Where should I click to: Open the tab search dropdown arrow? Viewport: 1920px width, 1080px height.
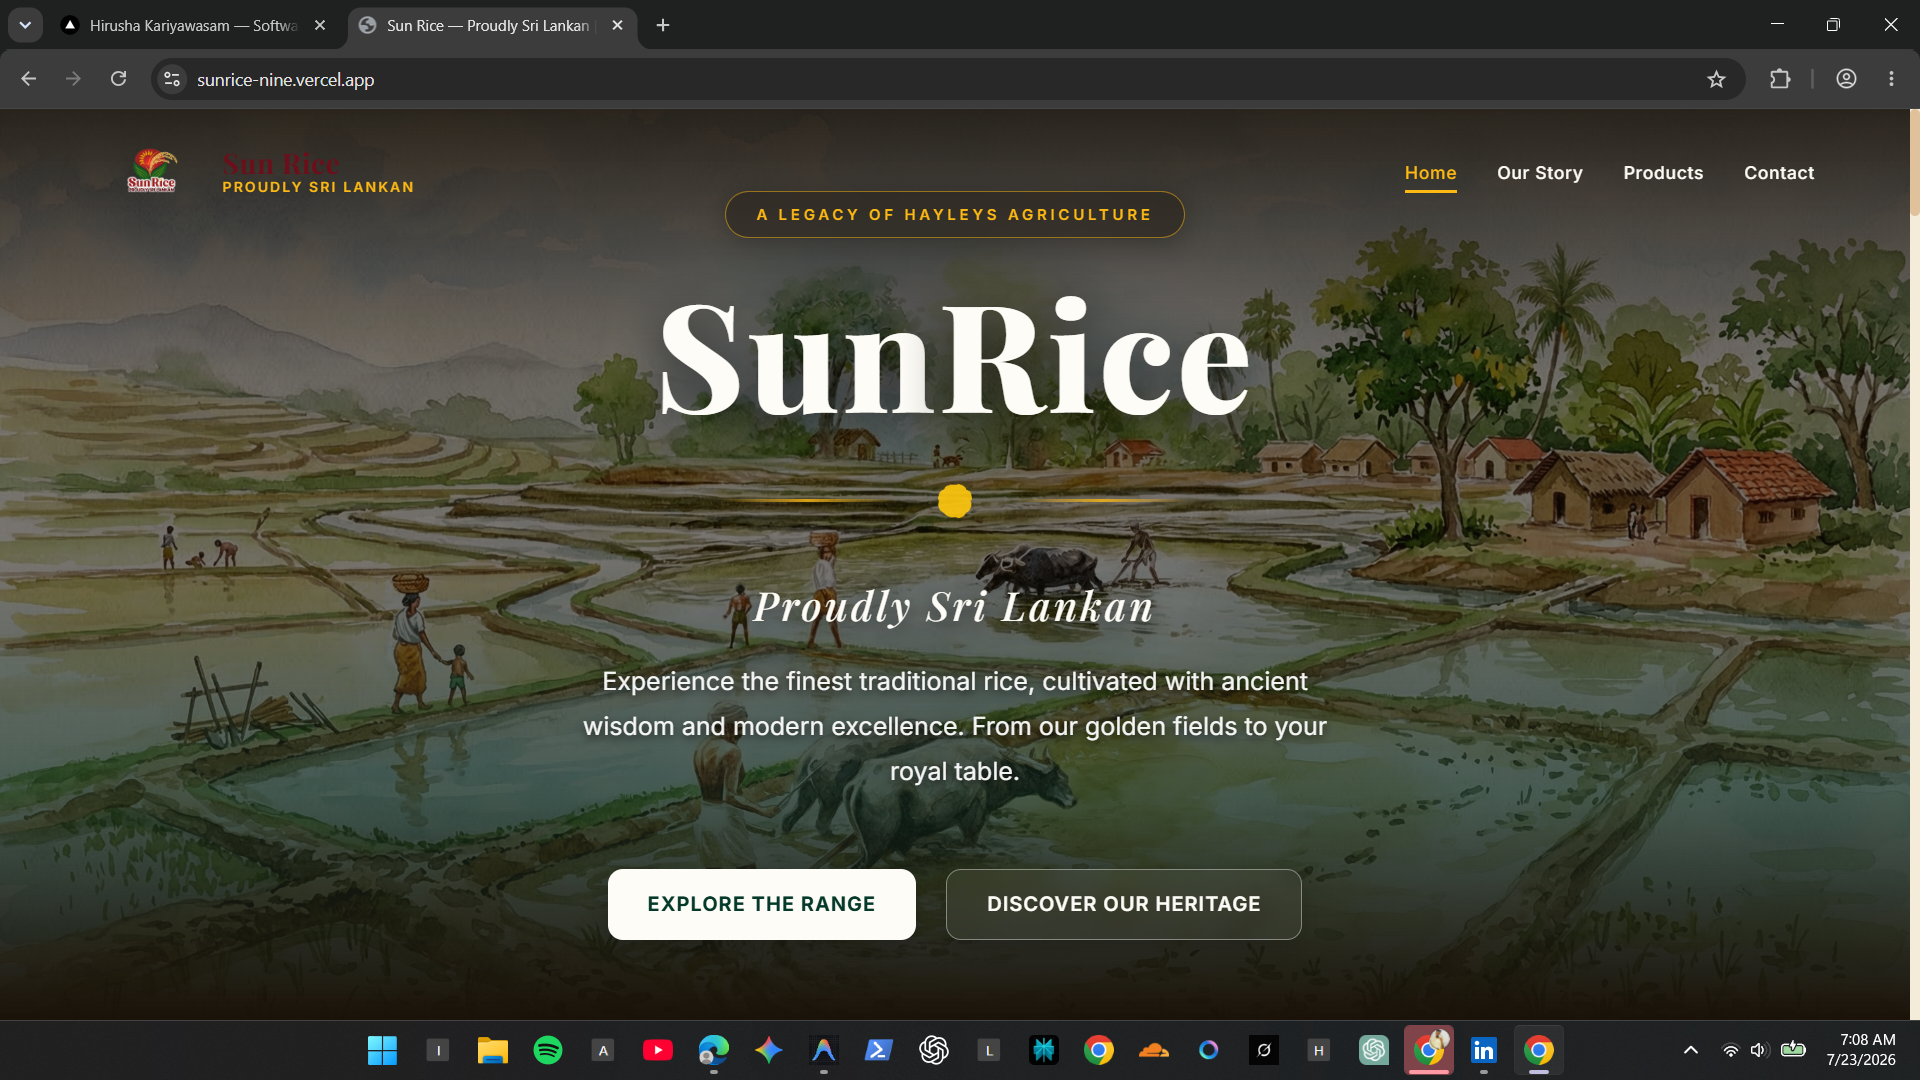tap(25, 25)
